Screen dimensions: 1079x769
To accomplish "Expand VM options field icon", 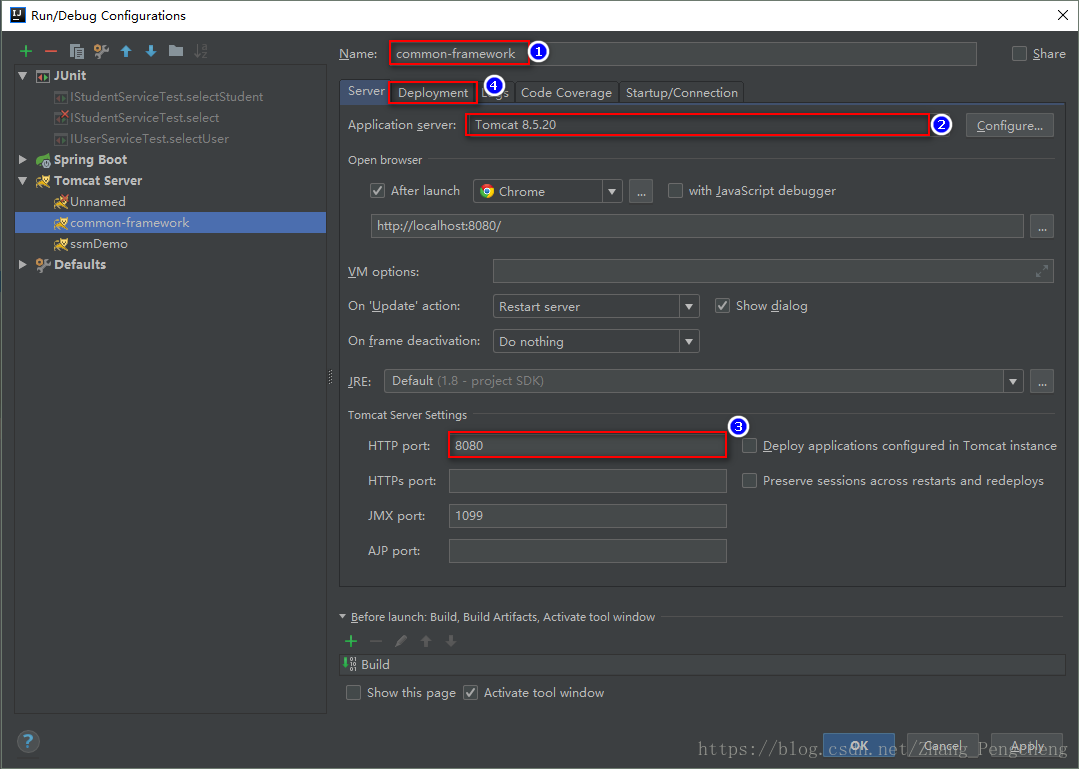I will pyautogui.click(x=1042, y=272).
